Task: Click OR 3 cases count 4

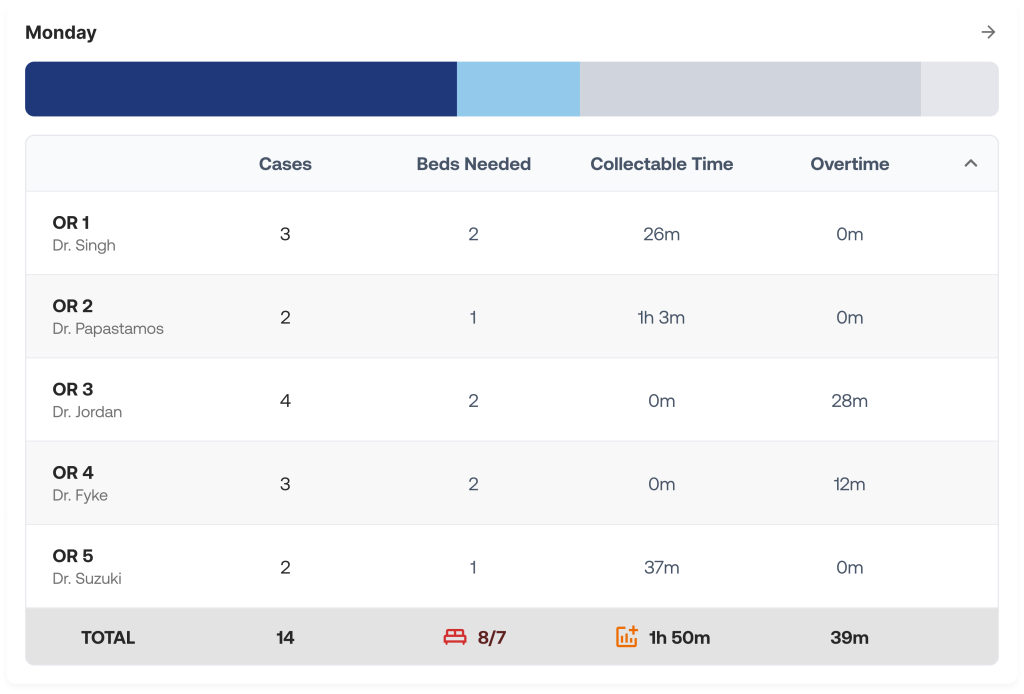Action: tap(285, 401)
